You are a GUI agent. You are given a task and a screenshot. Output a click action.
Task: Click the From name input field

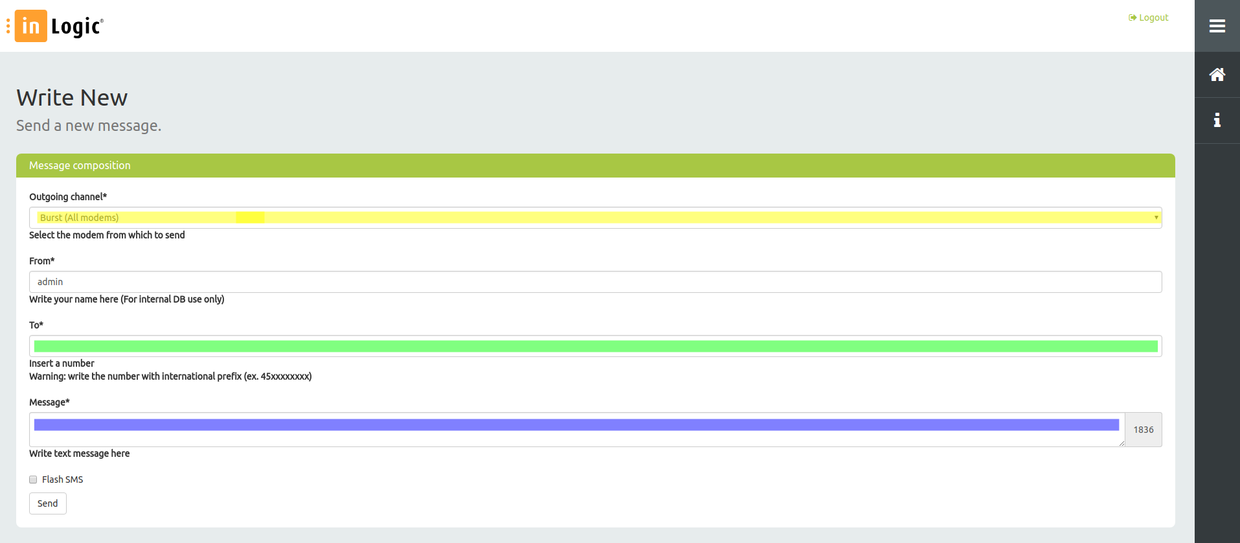tap(595, 282)
